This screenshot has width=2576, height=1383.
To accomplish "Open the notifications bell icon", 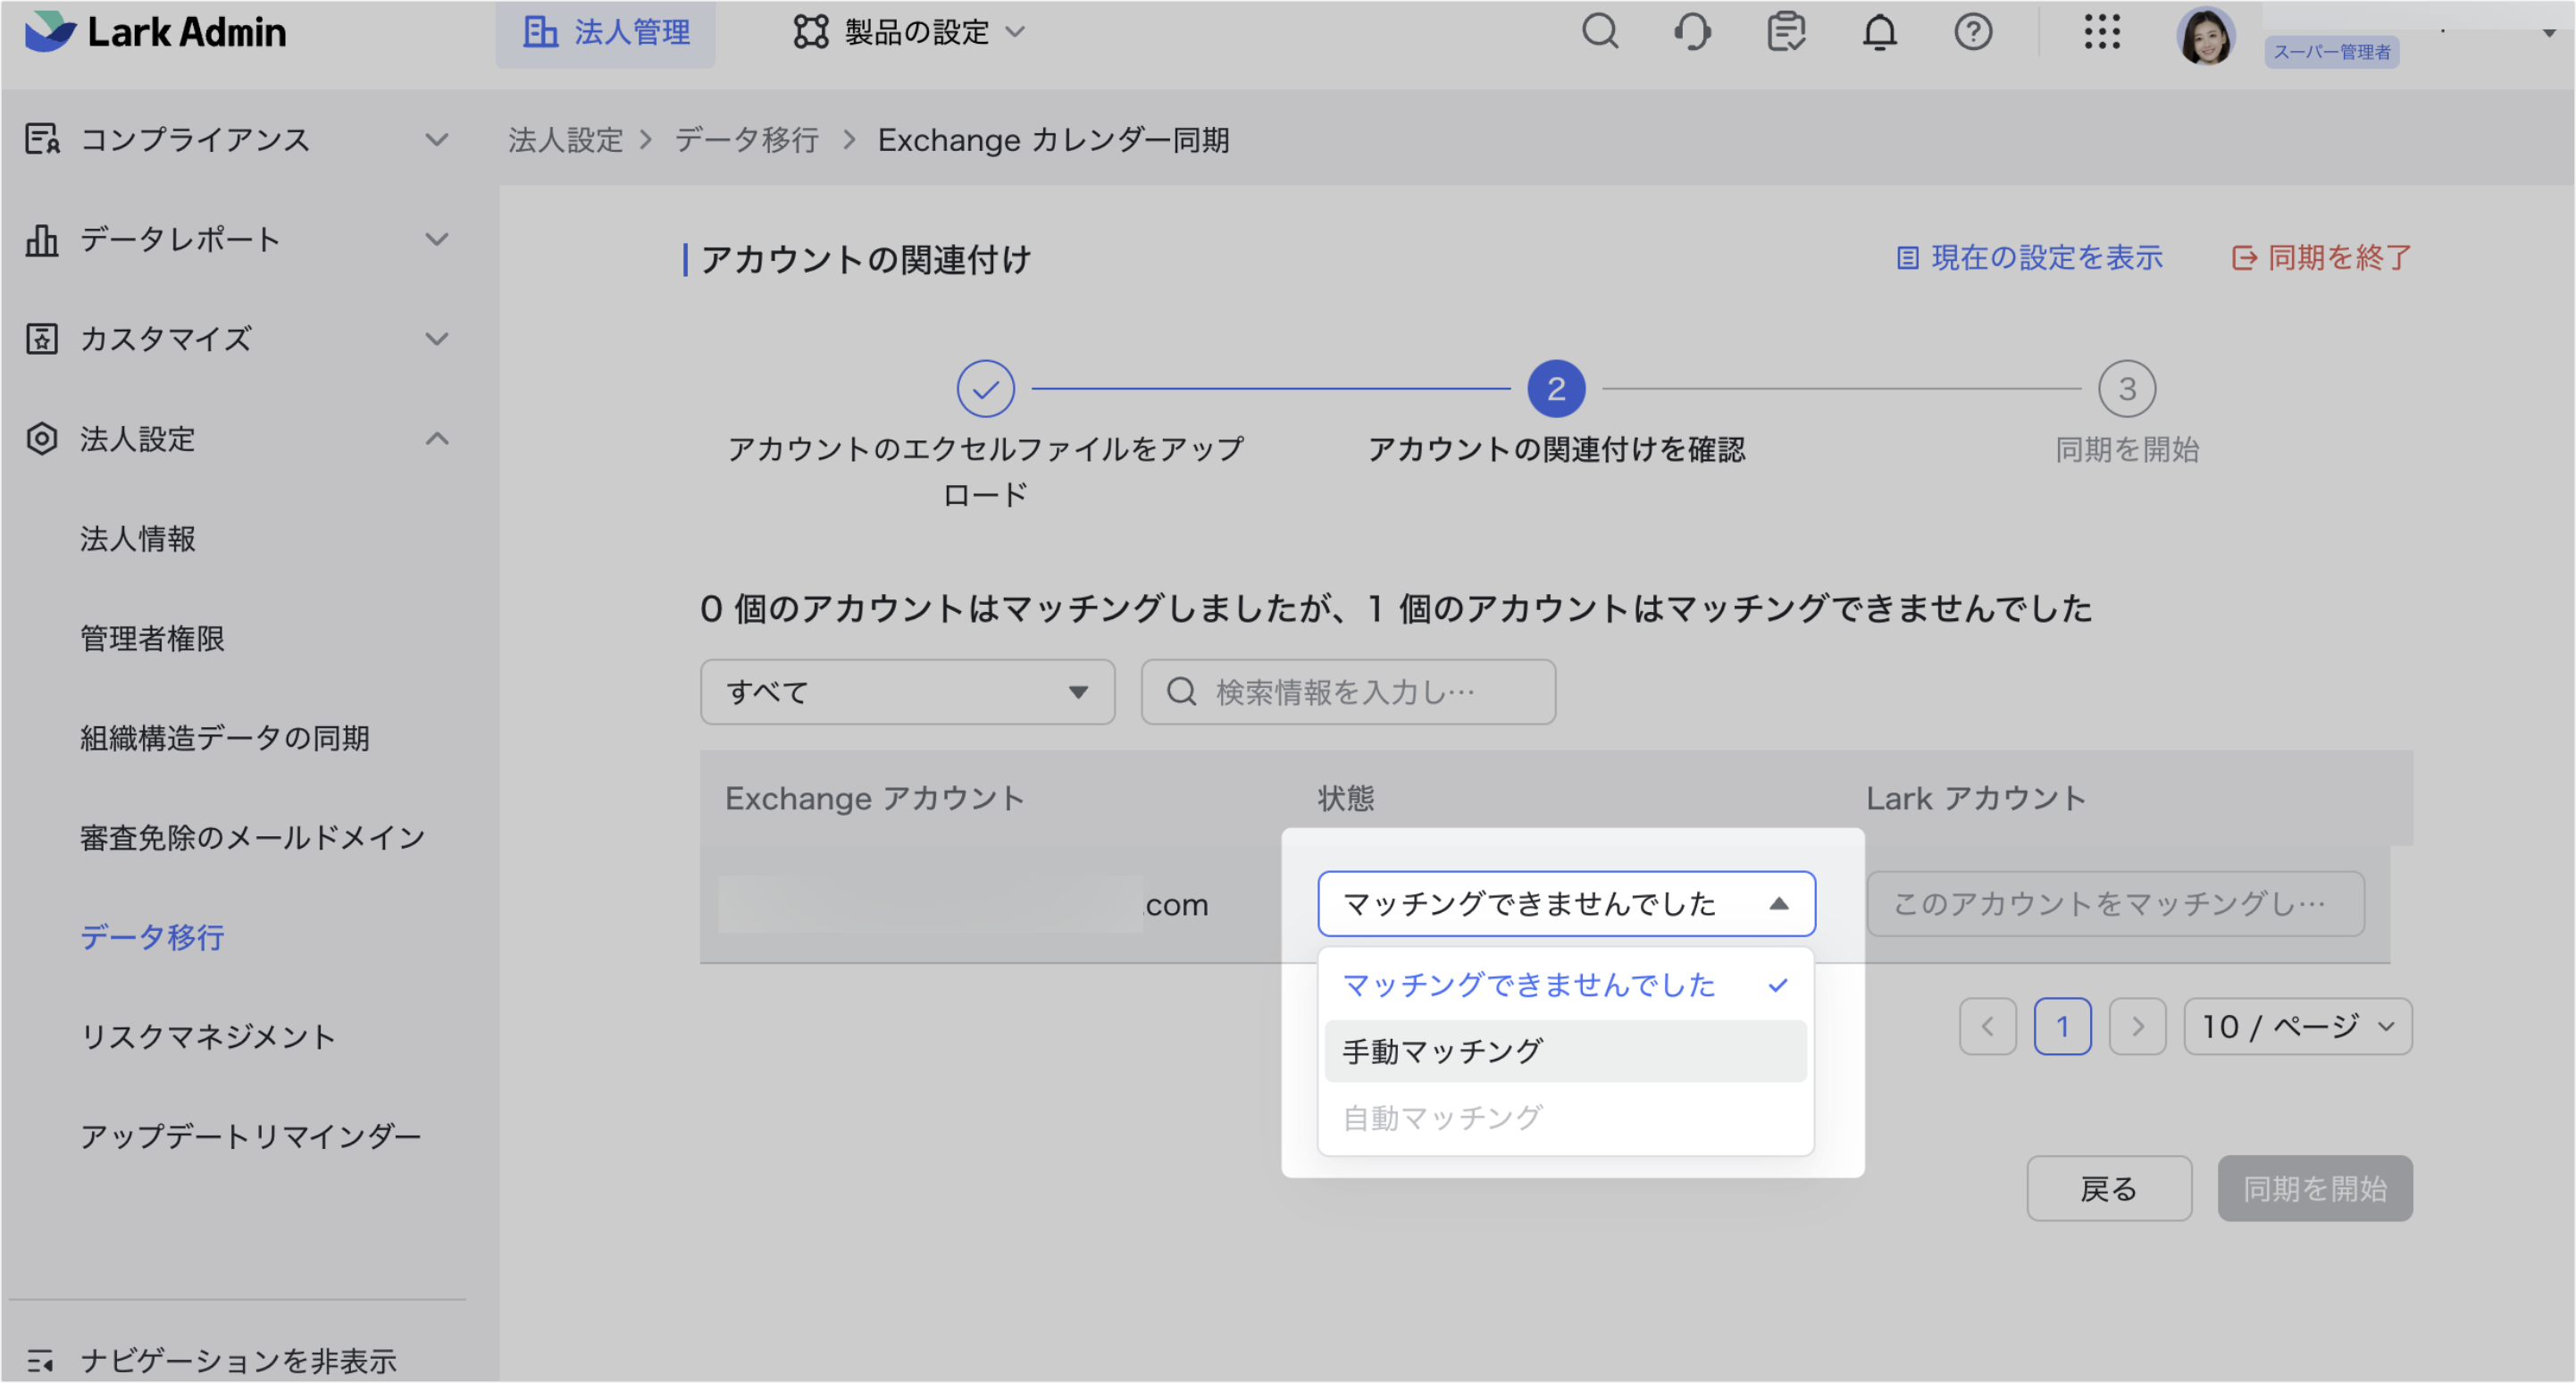I will (1880, 32).
